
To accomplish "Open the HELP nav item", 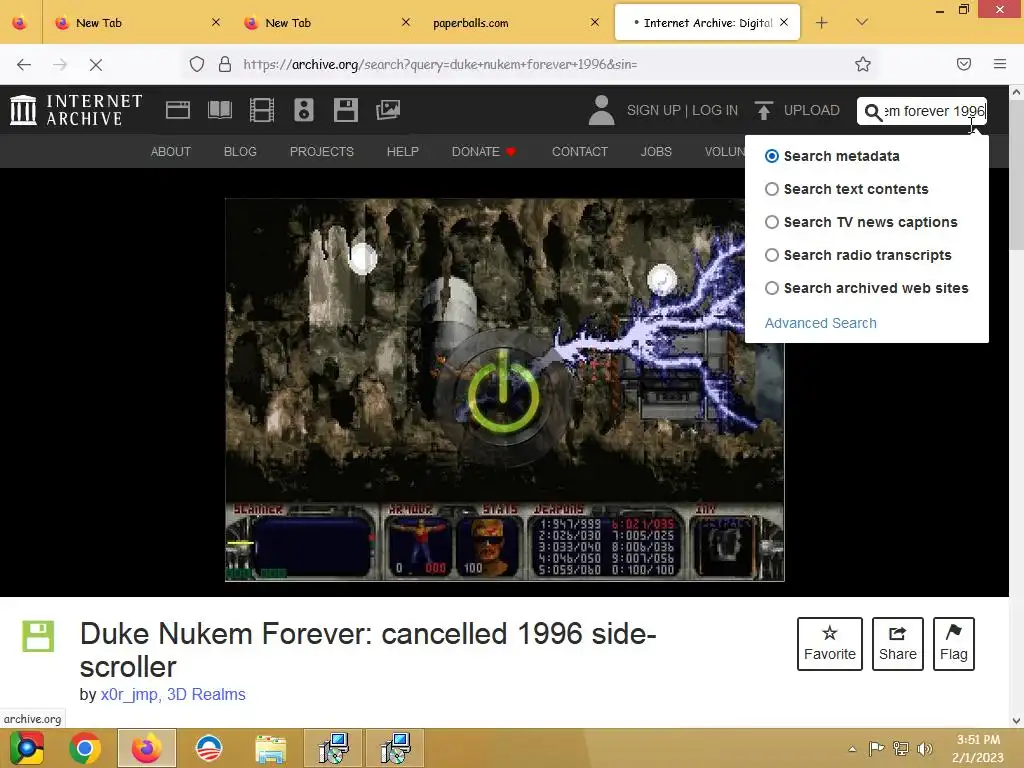I will [403, 152].
